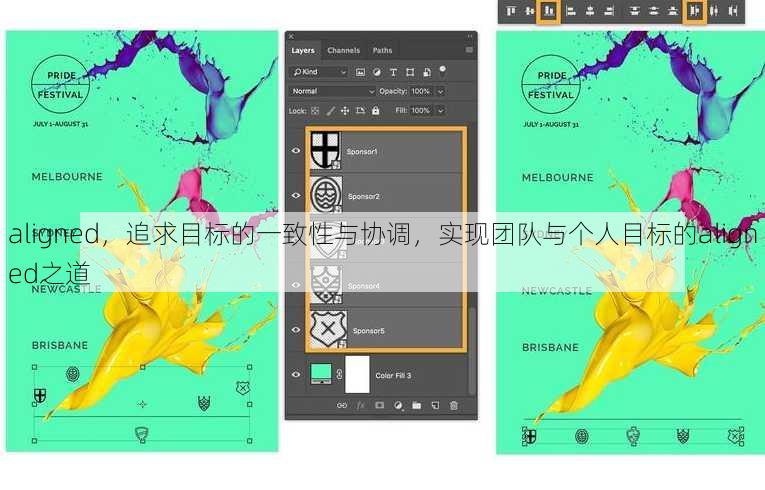765x490 pixels.
Task: Open the Kind filter dropdown
Action: [320, 72]
